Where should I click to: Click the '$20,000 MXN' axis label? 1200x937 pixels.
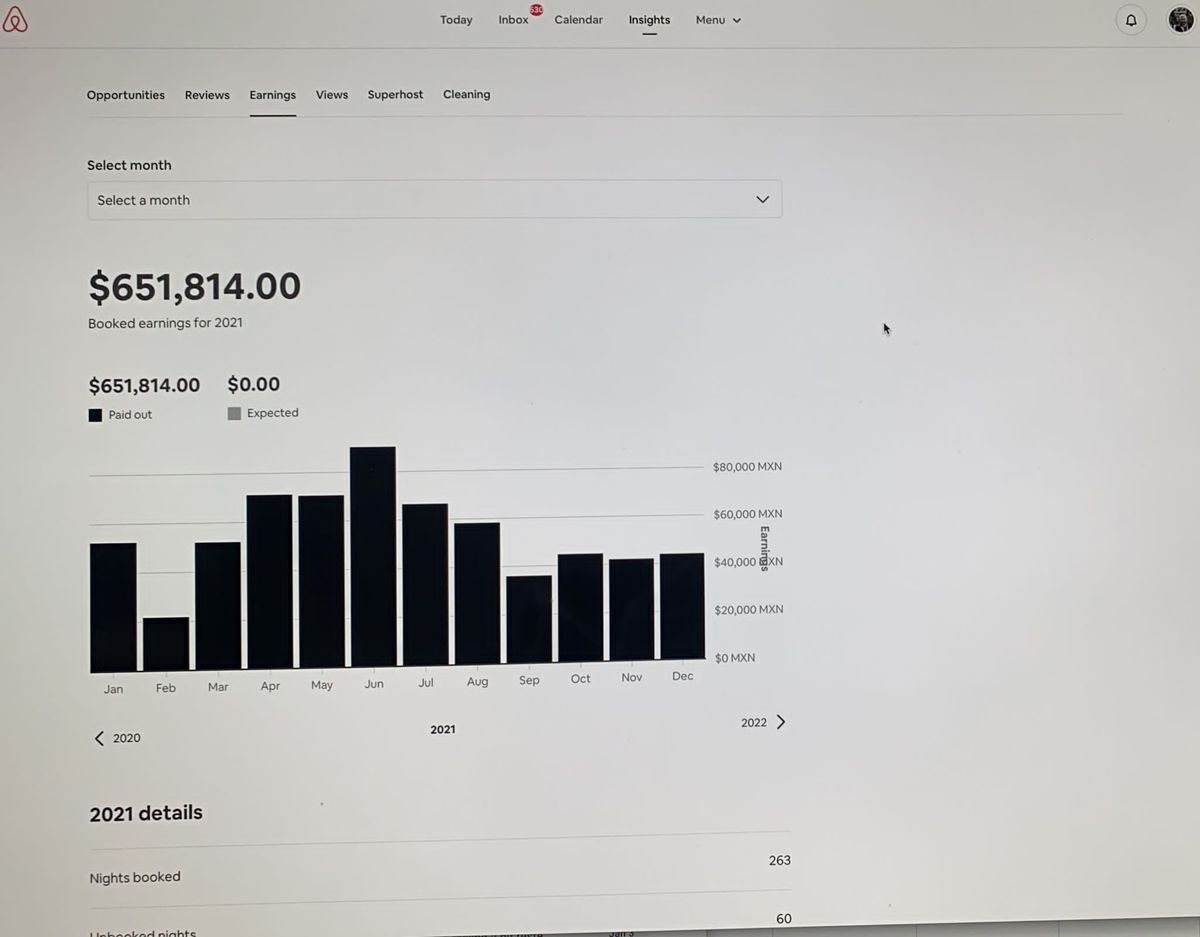click(749, 610)
